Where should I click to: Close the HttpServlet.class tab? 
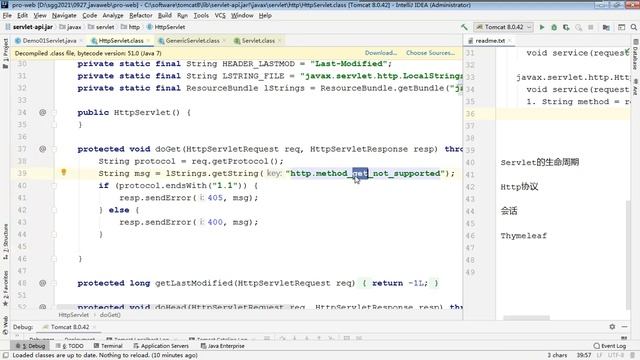click(x=148, y=40)
